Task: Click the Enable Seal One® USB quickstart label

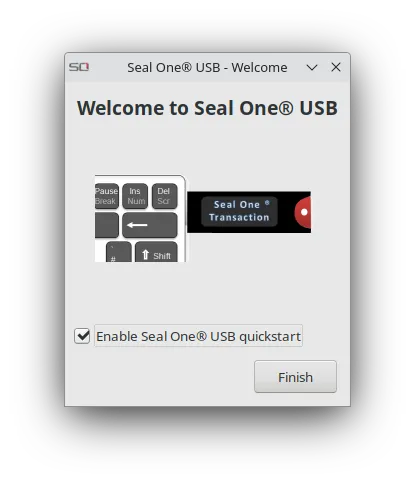Action: pyautogui.click(x=198, y=336)
